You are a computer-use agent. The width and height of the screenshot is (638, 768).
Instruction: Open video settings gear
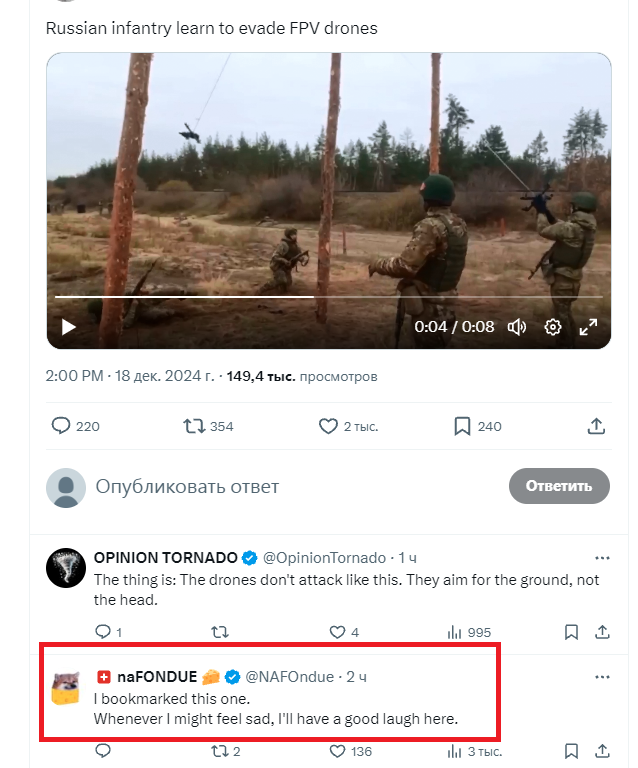coord(553,327)
